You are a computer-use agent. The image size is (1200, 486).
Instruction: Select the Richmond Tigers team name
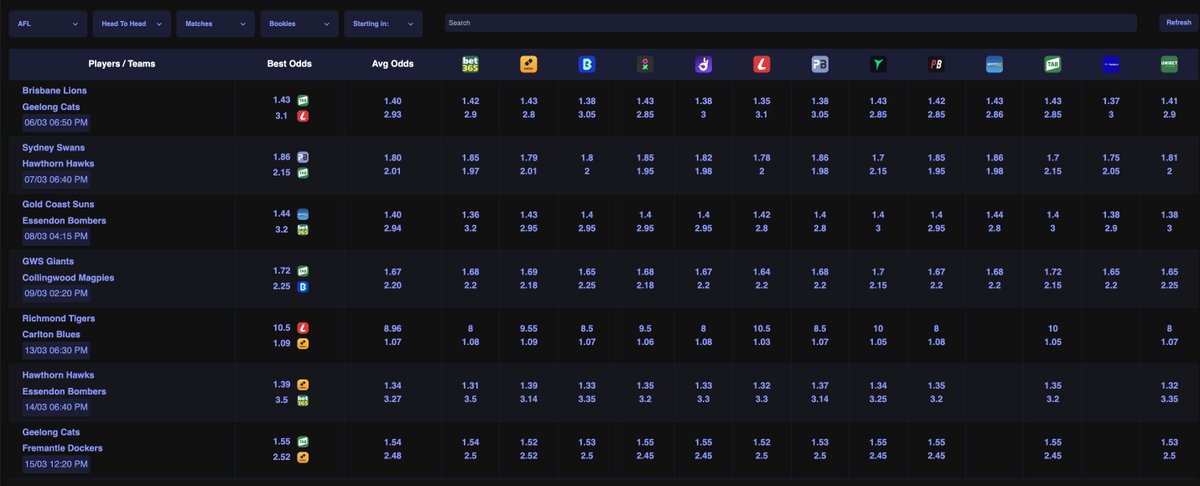coord(59,318)
